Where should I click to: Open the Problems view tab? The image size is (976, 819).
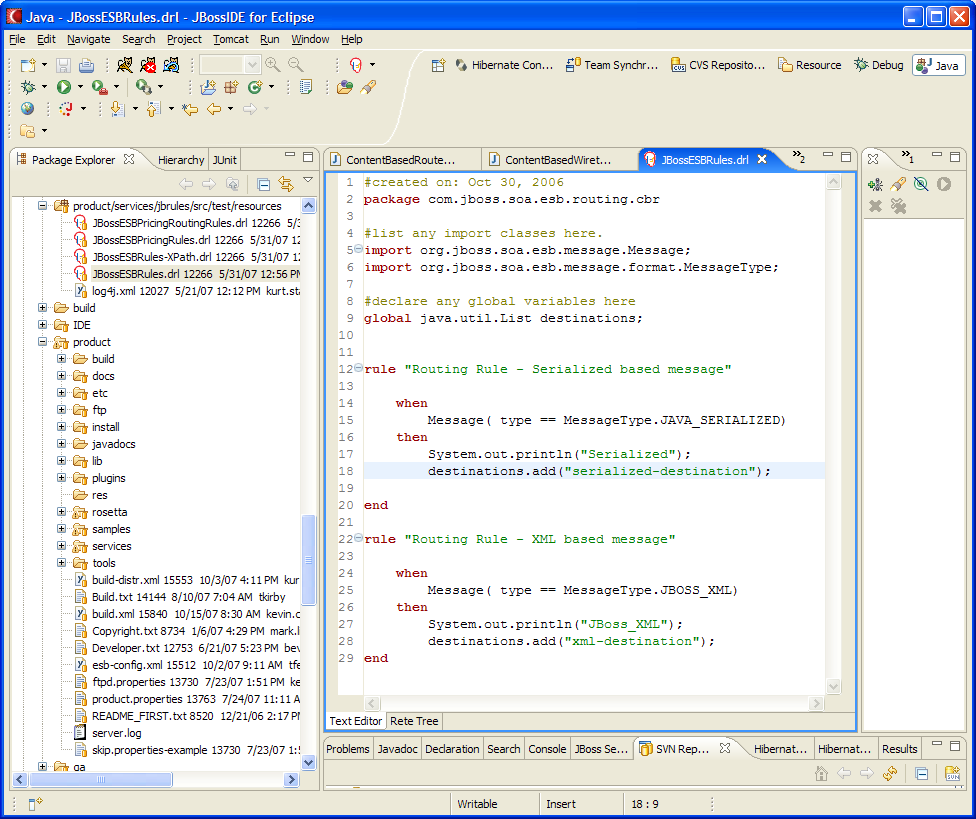pos(347,749)
